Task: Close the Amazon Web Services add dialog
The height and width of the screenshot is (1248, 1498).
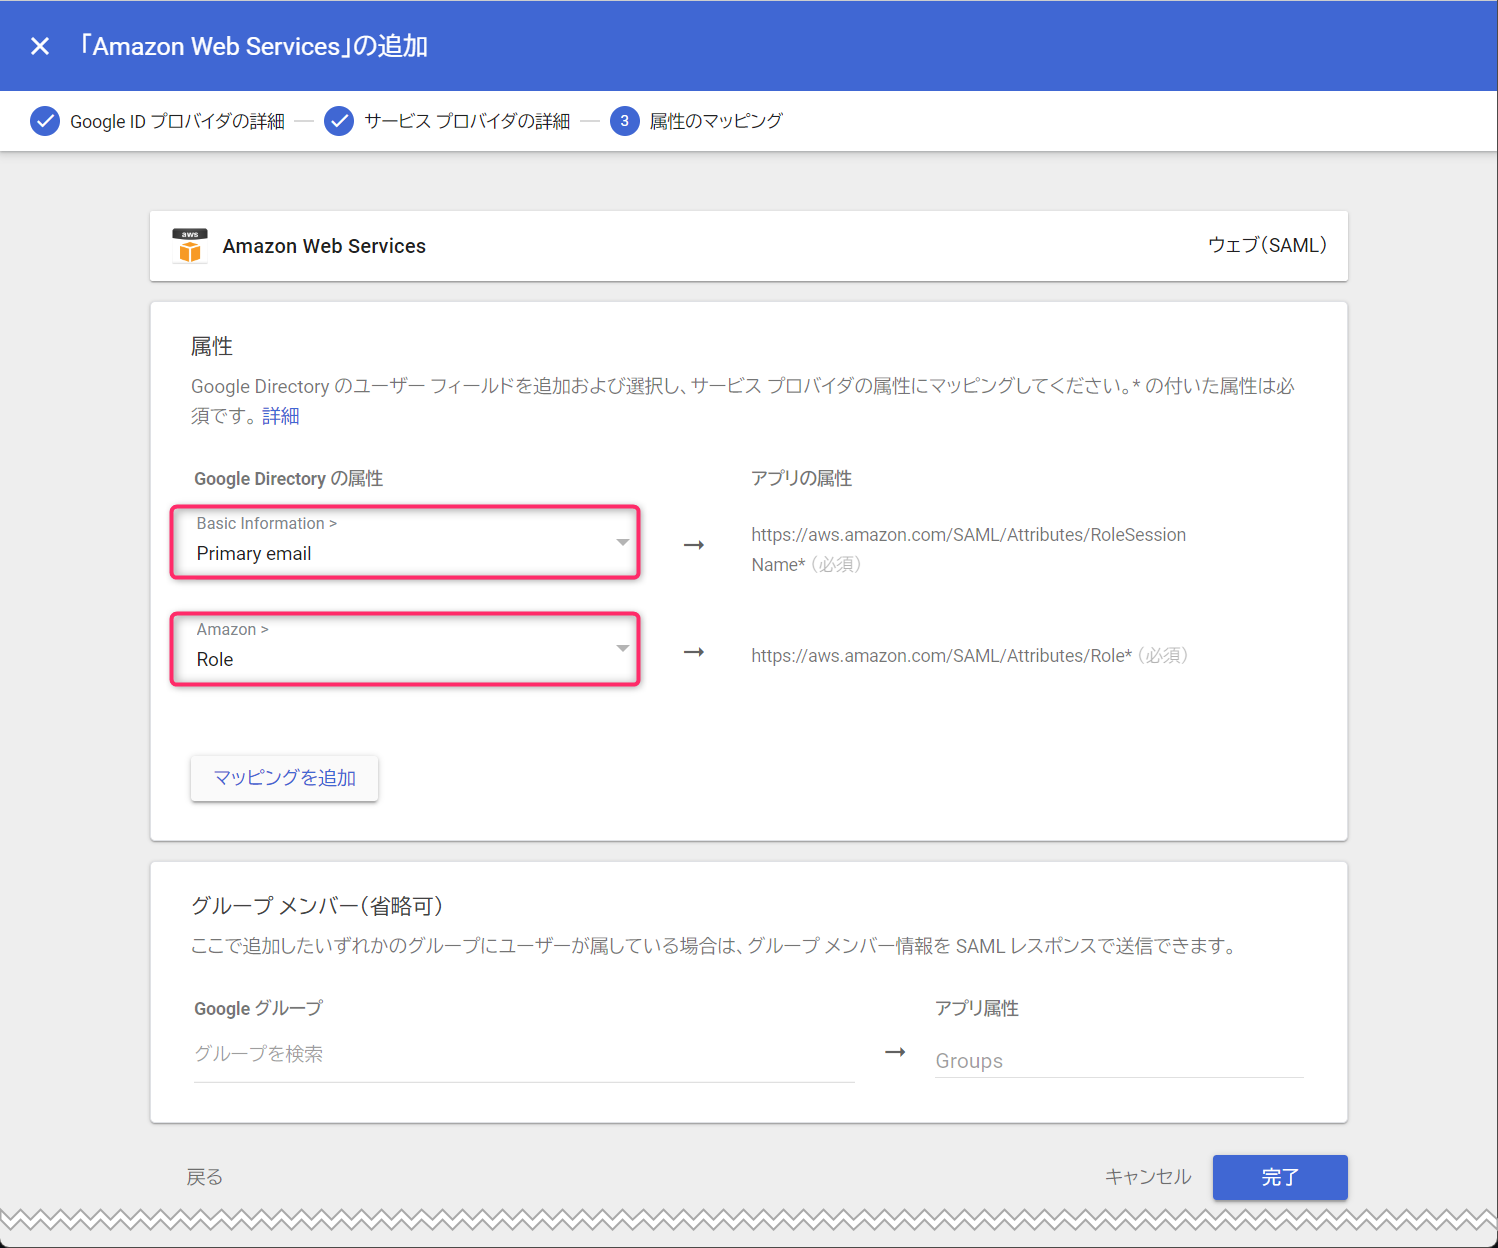Action: click(40, 46)
